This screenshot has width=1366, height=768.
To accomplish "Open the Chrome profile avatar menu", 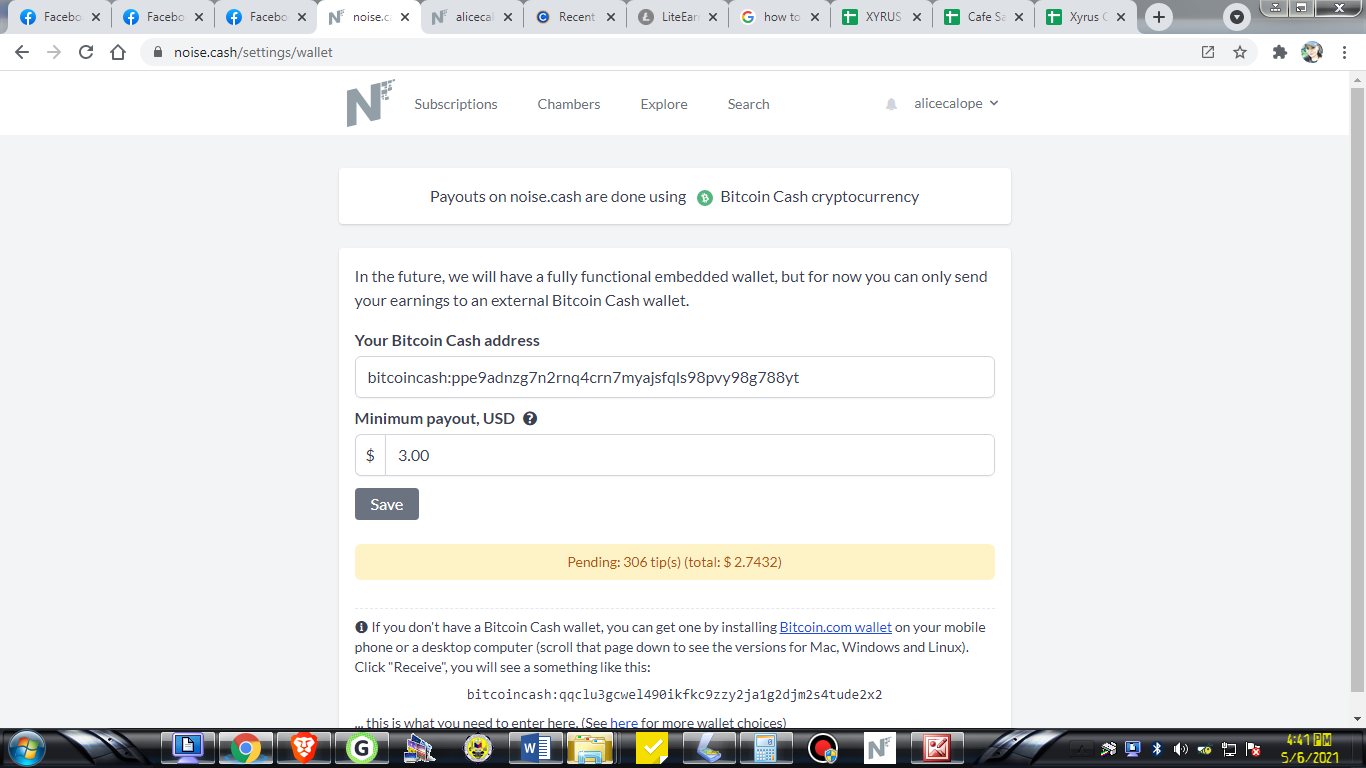I will tap(1312, 52).
